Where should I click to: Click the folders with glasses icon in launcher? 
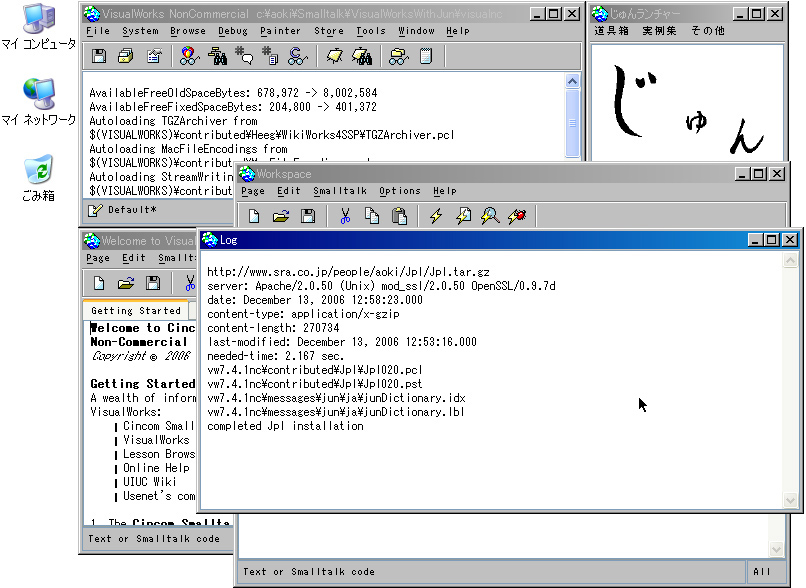click(x=398, y=56)
